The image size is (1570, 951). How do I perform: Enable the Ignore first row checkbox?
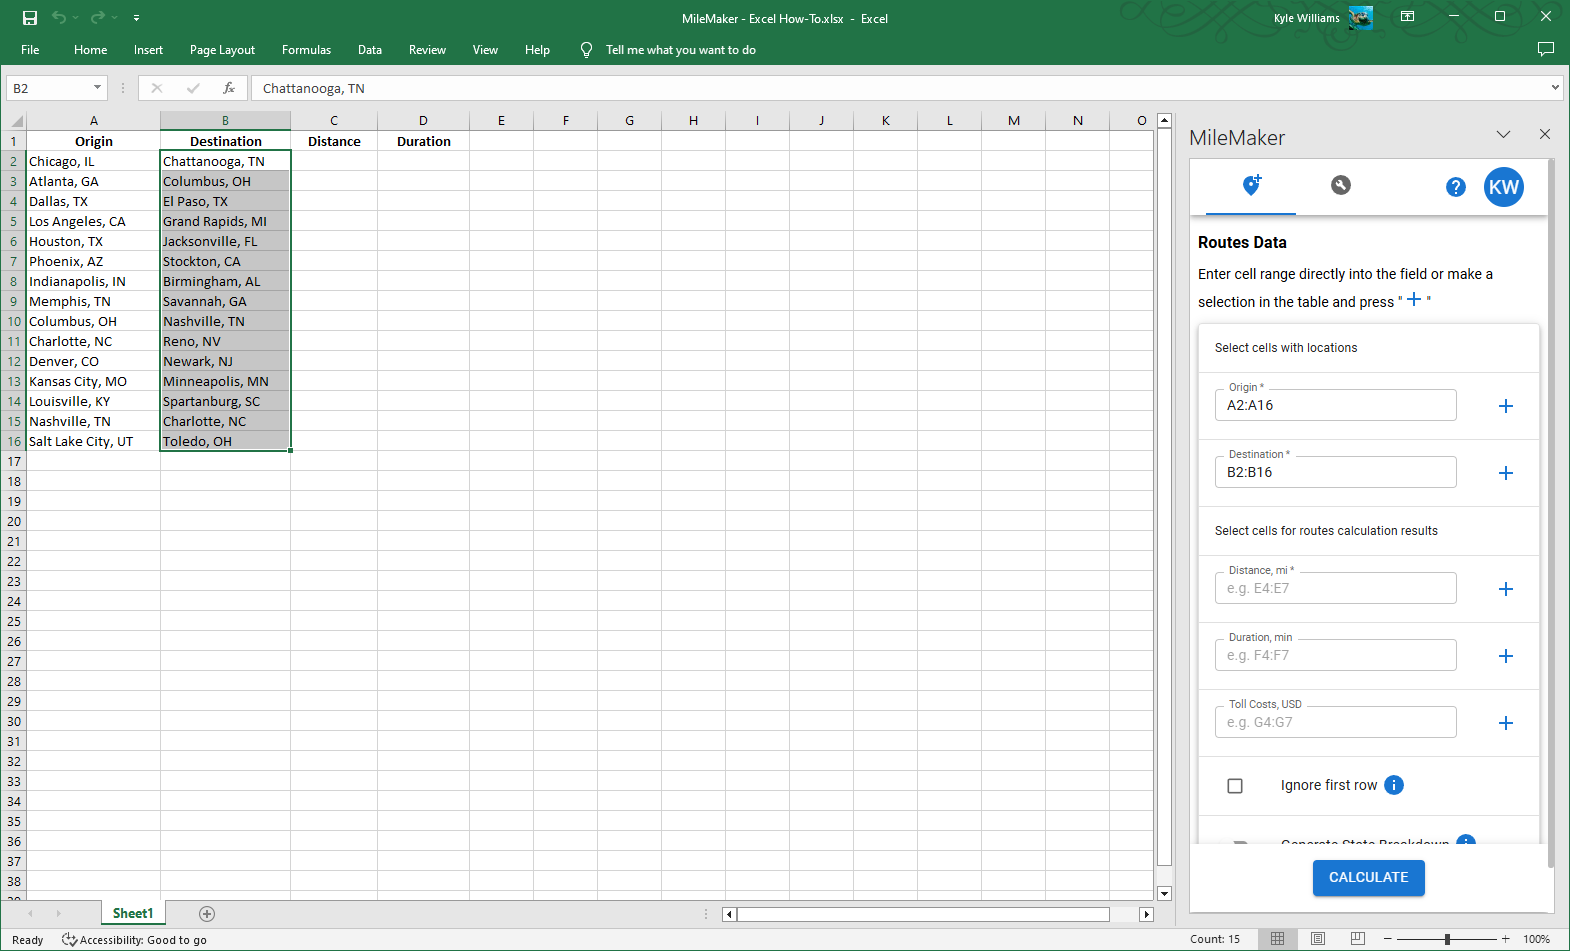[1235, 786]
